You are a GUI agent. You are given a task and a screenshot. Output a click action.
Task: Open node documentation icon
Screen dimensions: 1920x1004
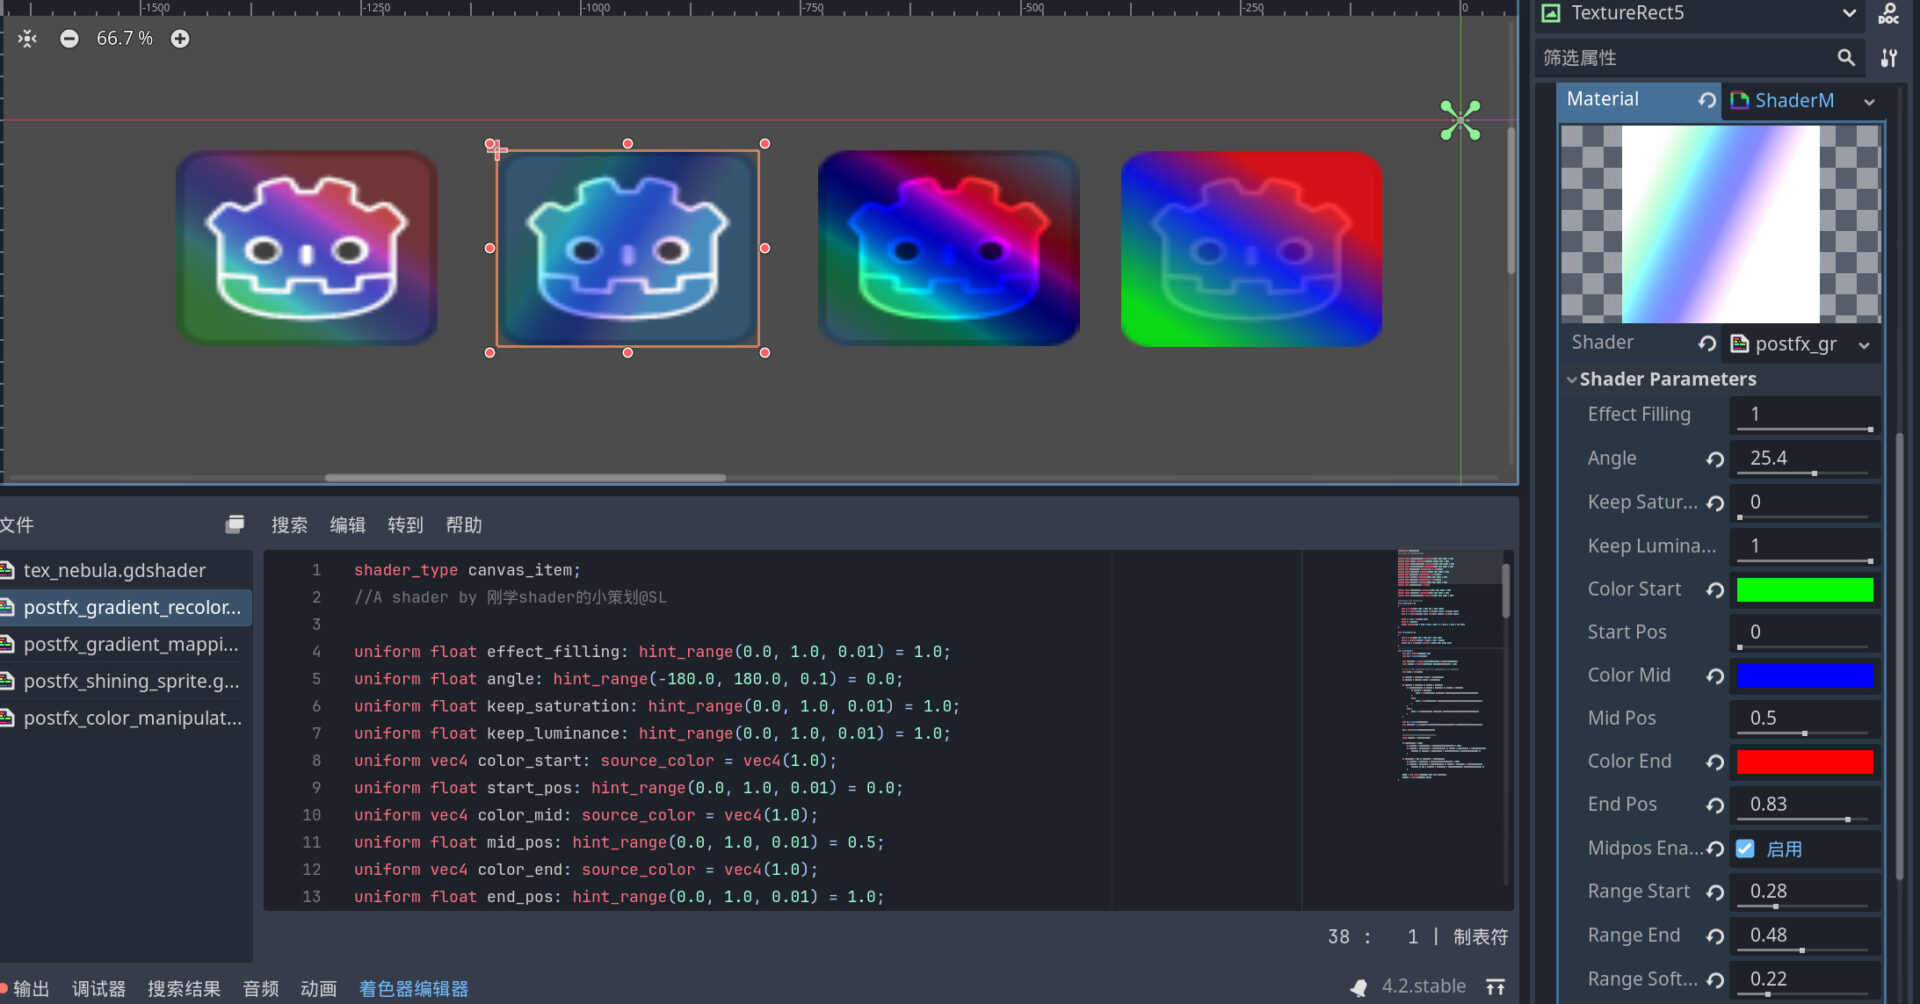[x=1889, y=13]
